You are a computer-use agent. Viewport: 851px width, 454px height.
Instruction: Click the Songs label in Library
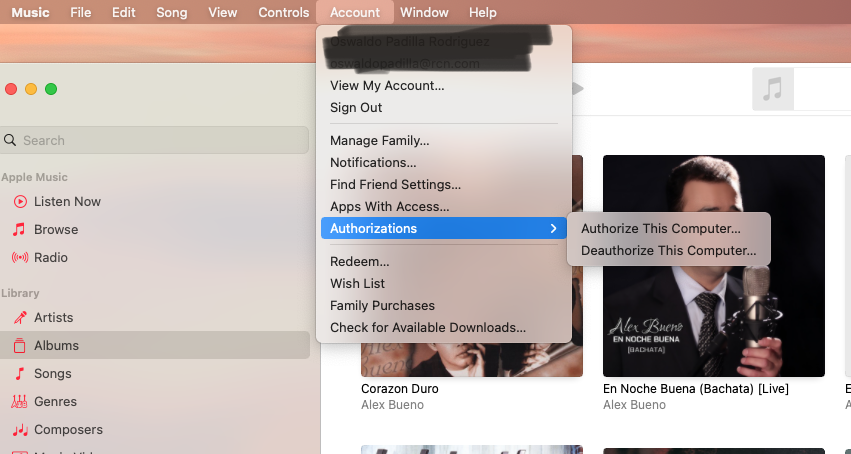[x=53, y=374]
